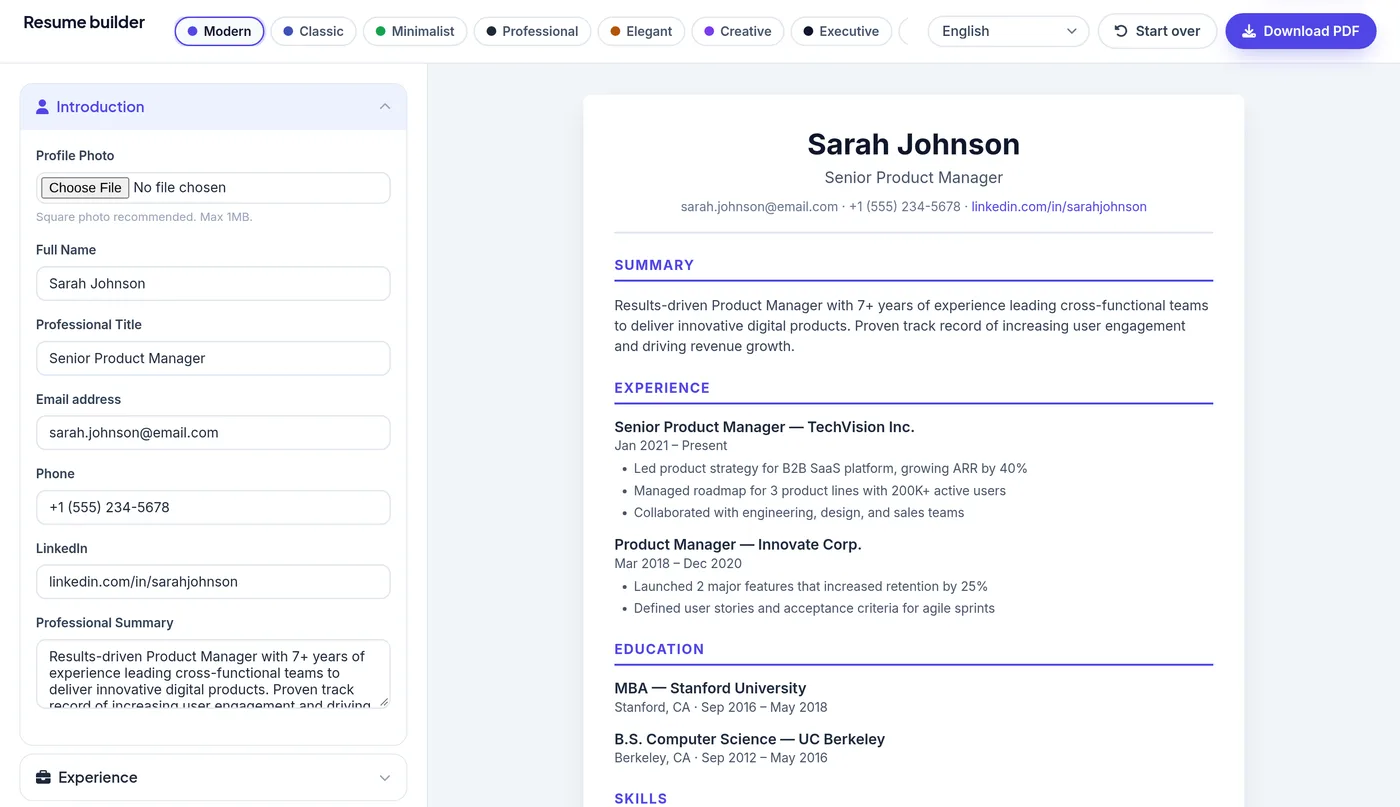Open the linkedin.com/in/sarahjohnson link in preview
Viewport: 1400px width, 807px height.
click(1059, 207)
